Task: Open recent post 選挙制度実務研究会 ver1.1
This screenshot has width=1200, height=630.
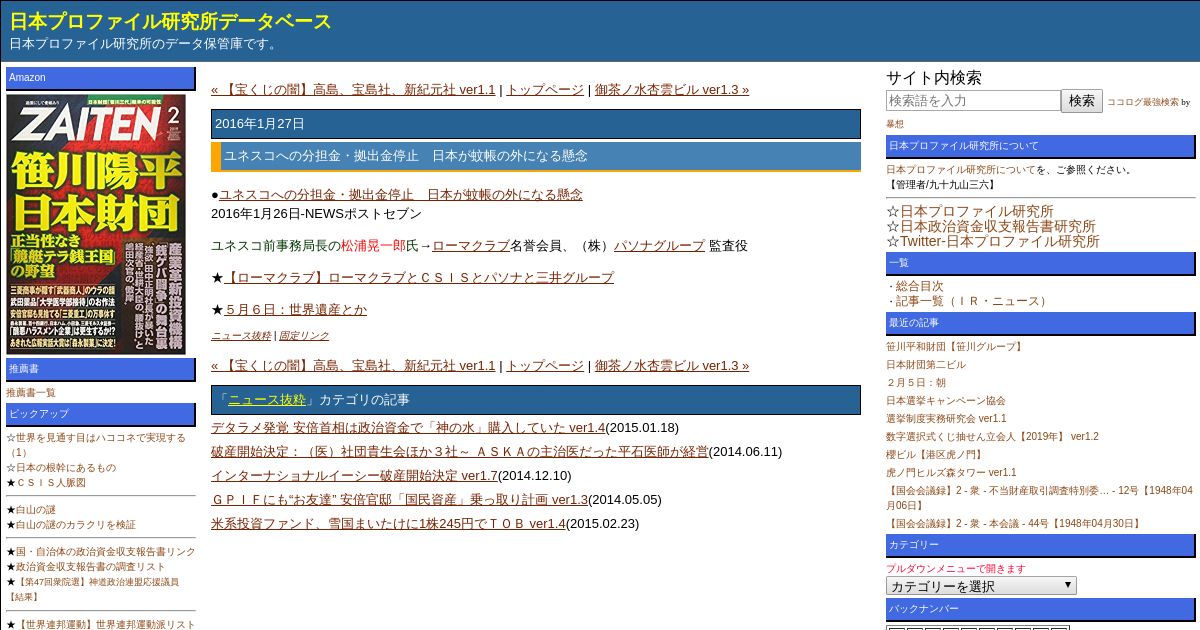Action: pos(946,418)
